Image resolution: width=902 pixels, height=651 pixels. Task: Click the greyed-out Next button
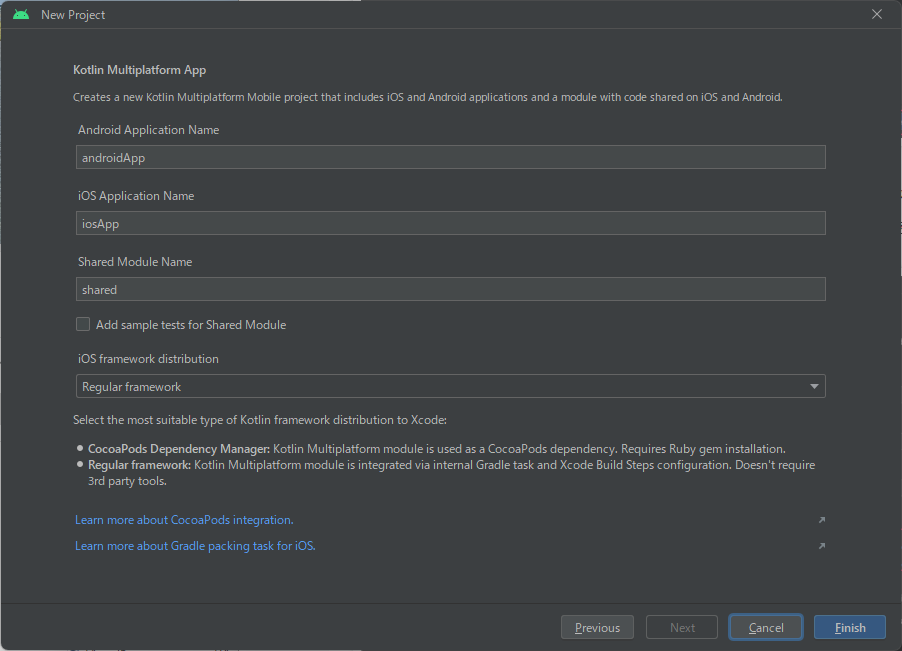coord(682,627)
